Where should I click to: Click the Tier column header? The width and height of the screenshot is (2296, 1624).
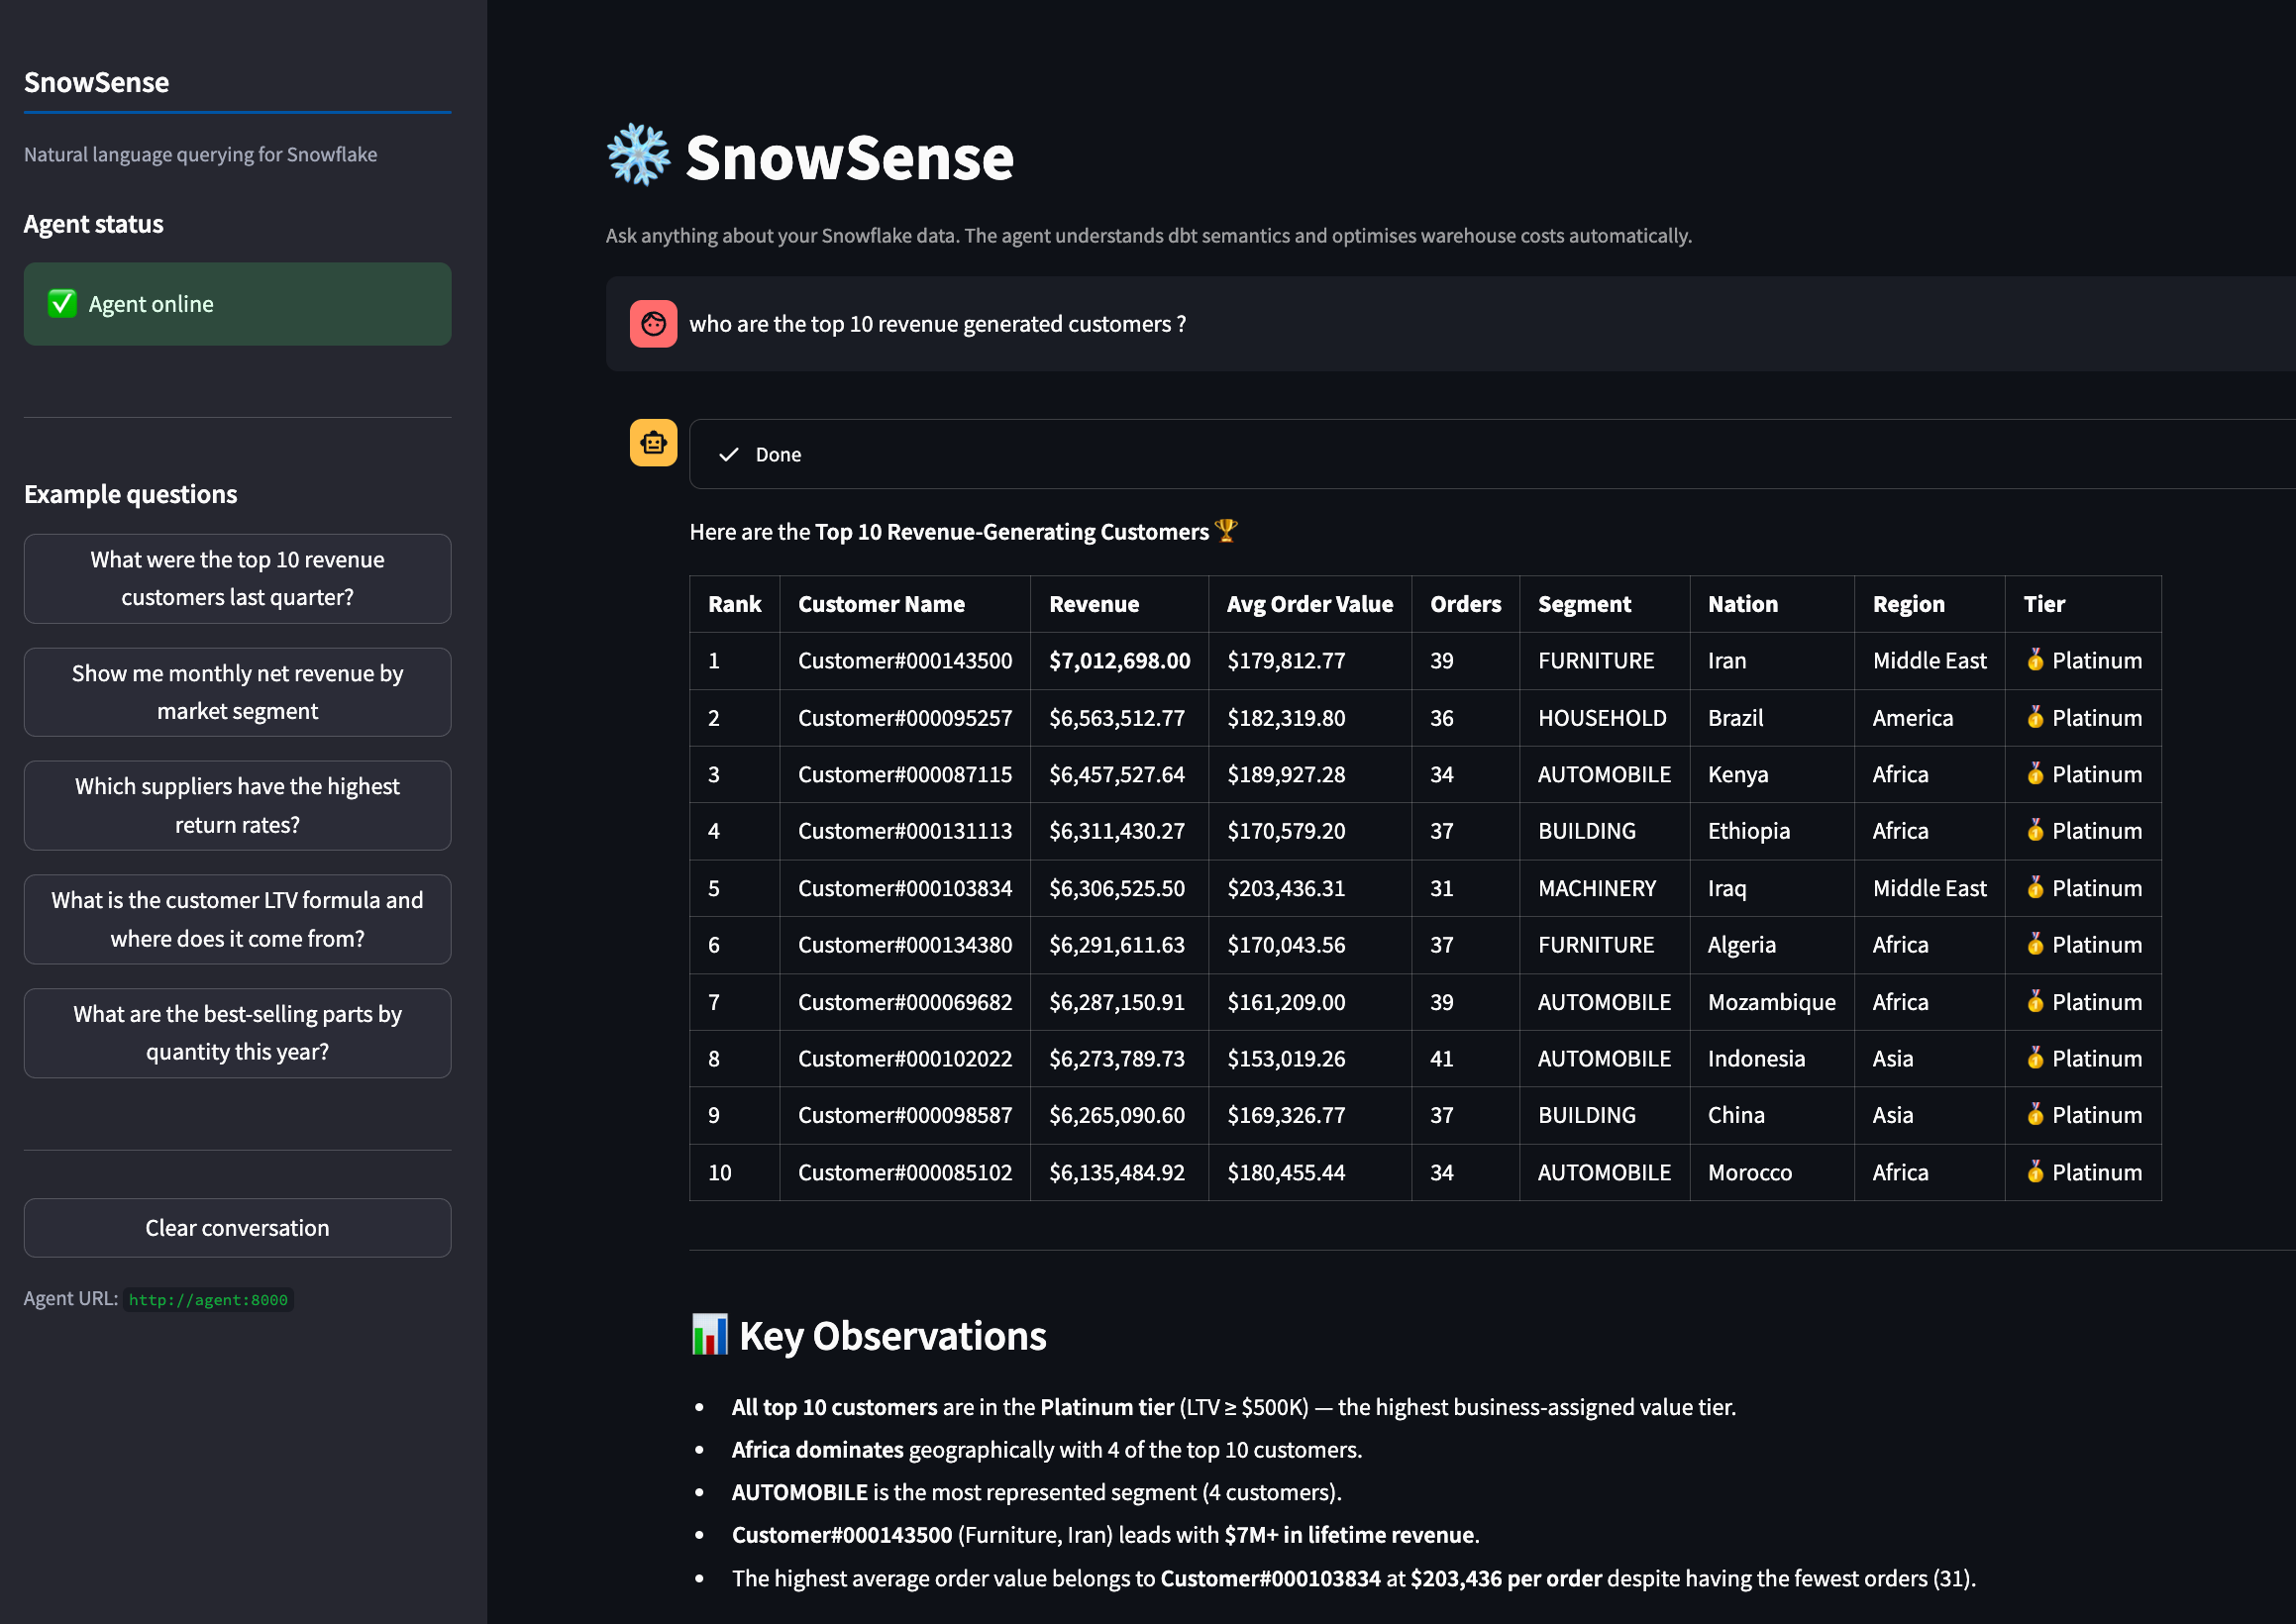pyautogui.click(x=2083, y=604)
